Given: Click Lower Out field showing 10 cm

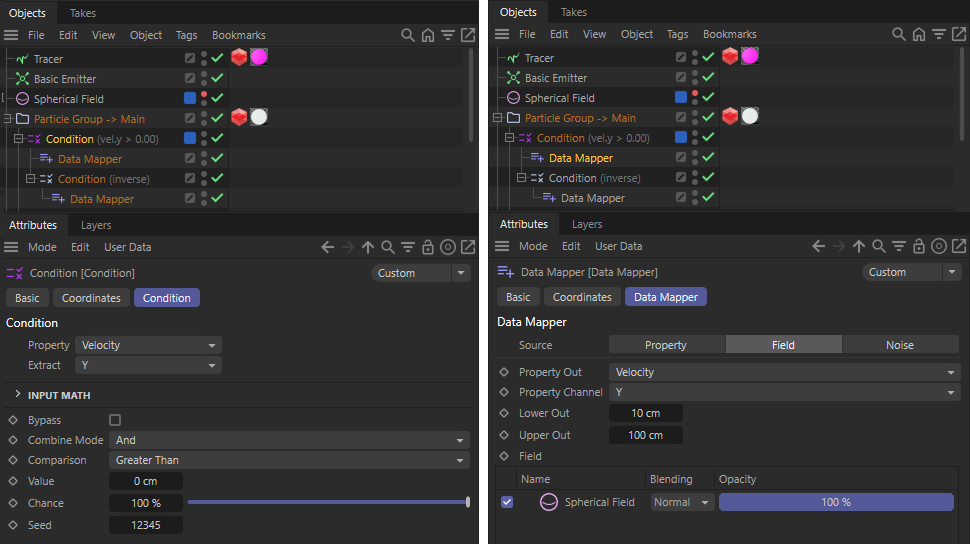Looking at the screenshot, I should (646, 413).
